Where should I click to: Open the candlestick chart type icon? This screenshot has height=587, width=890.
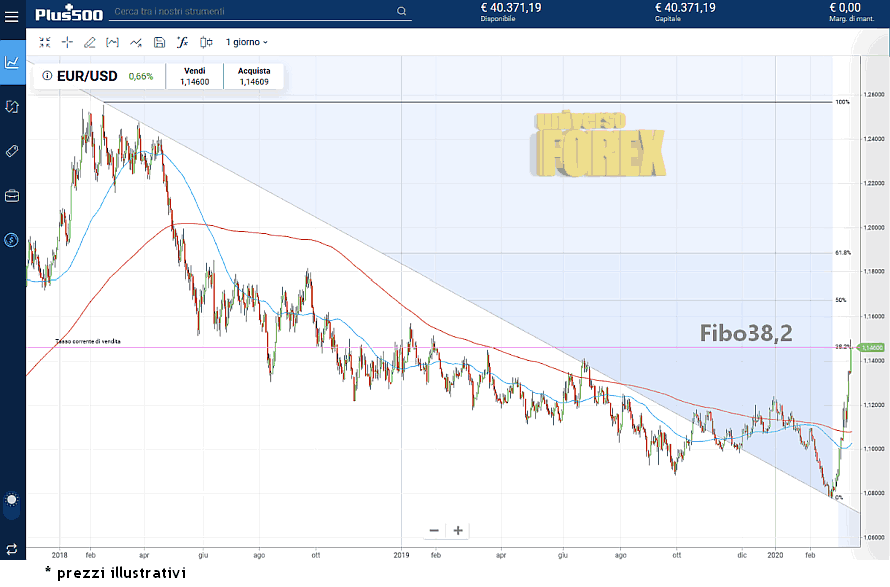click(206, 42)
